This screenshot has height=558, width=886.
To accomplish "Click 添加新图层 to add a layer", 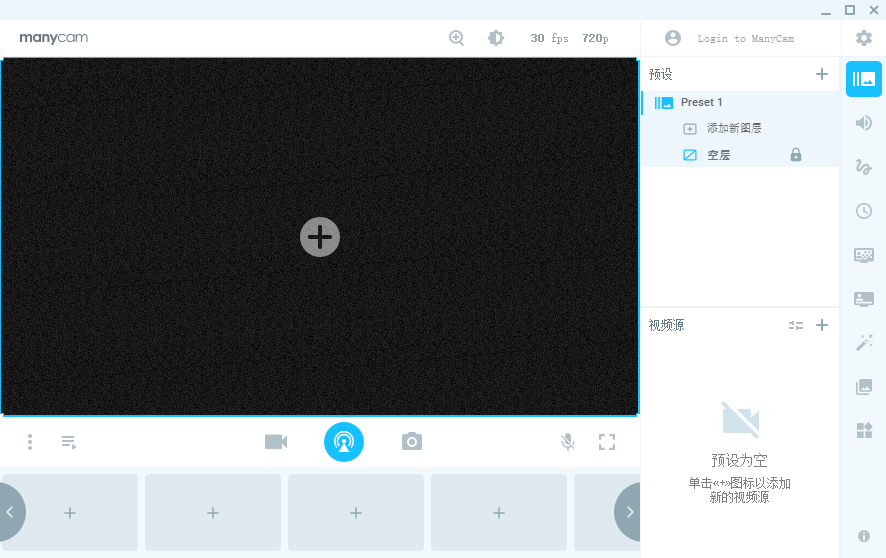I will [x=733, y=128].
